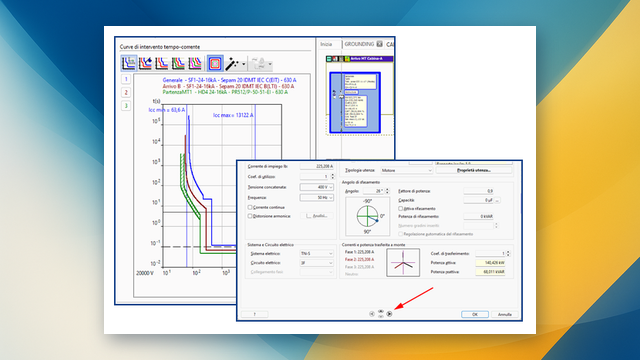This screenshot has height=360, width=640.
Task: Increase Coef. di utilizzo with up arrow
Action: point(332,175)
